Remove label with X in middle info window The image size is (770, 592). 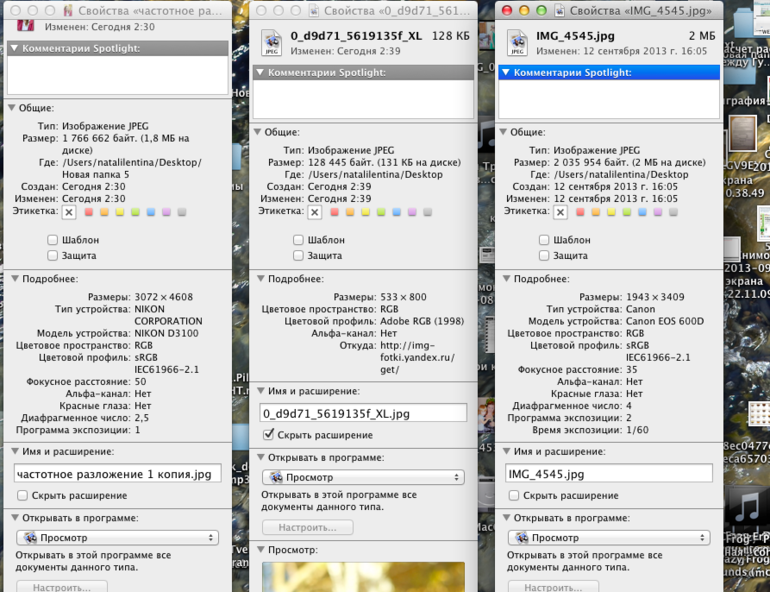click(x=314, y=212)
